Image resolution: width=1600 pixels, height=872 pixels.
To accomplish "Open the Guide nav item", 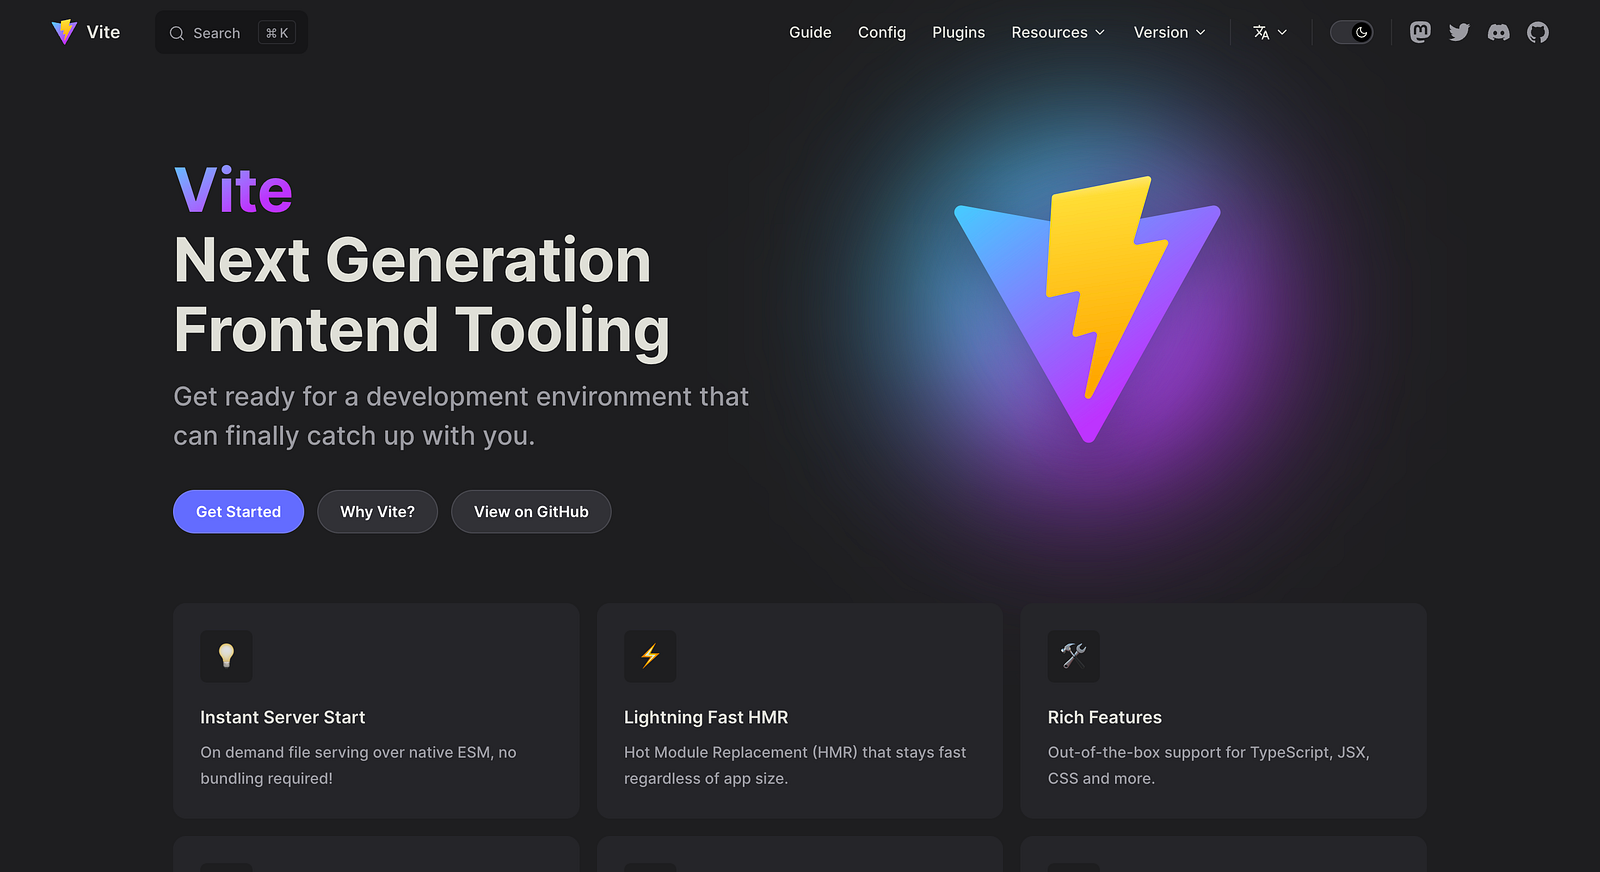I will 810,32.
